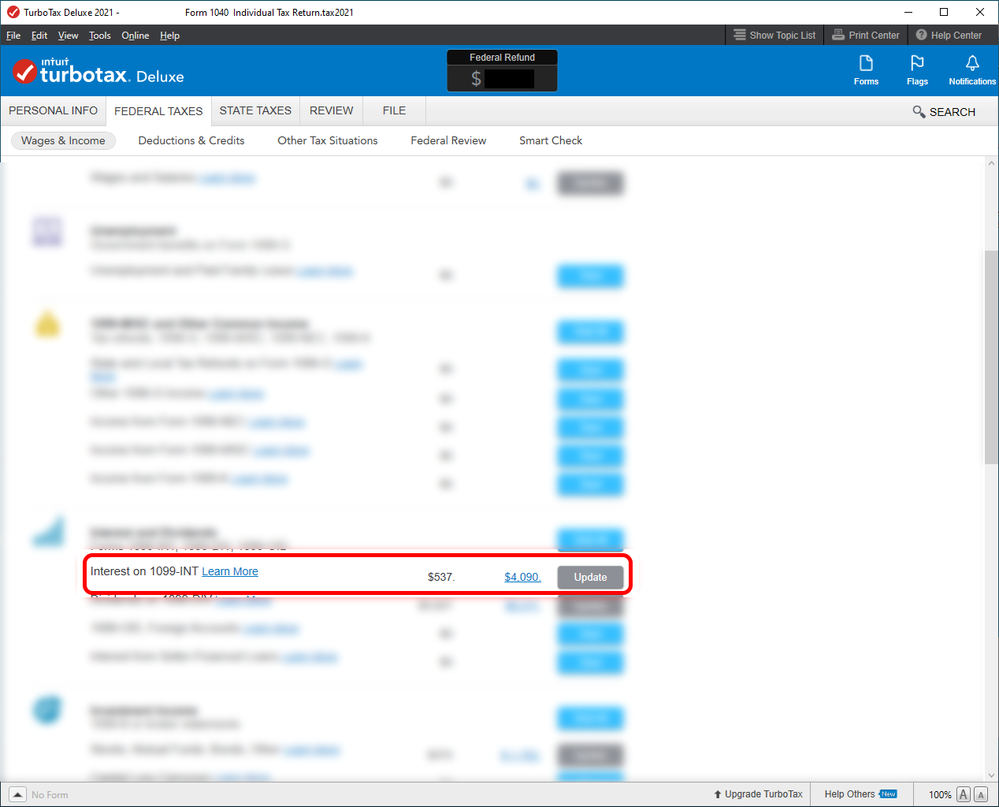Open Learn More link for 1099-INT
The image size is (999, 807).
point(230,571)
